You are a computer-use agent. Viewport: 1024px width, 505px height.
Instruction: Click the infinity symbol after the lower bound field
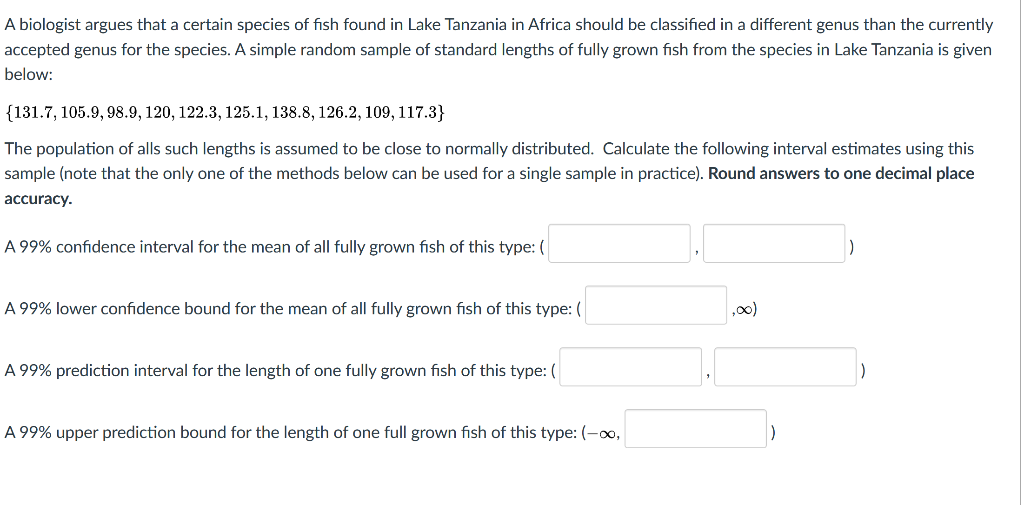746,309
